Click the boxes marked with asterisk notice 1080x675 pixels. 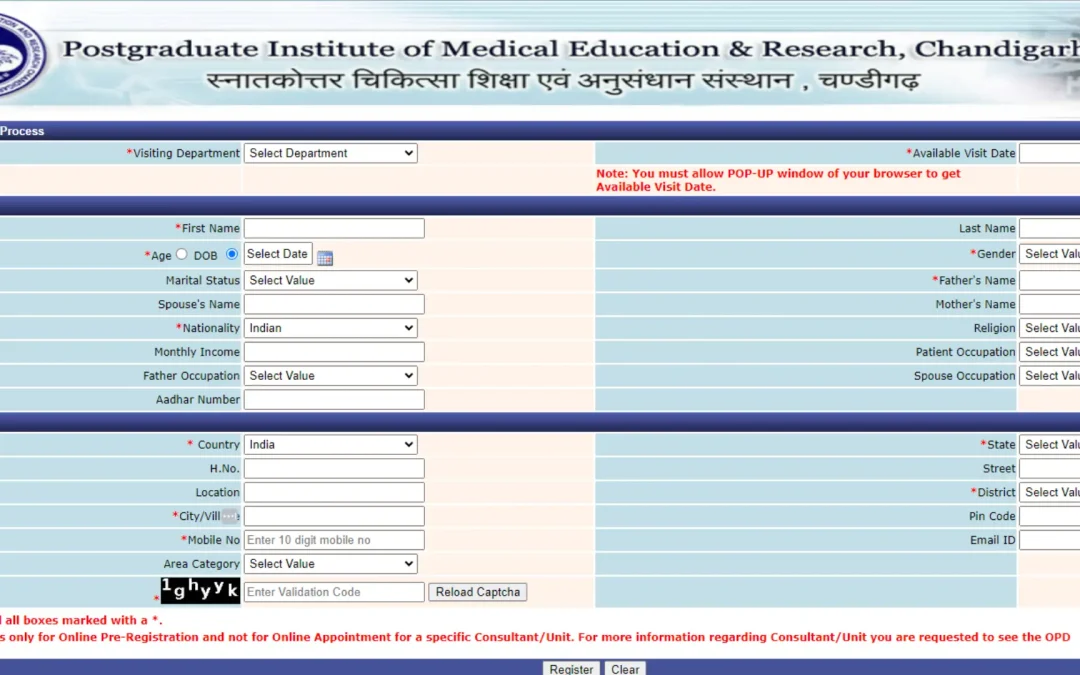(x=81, y=620)
